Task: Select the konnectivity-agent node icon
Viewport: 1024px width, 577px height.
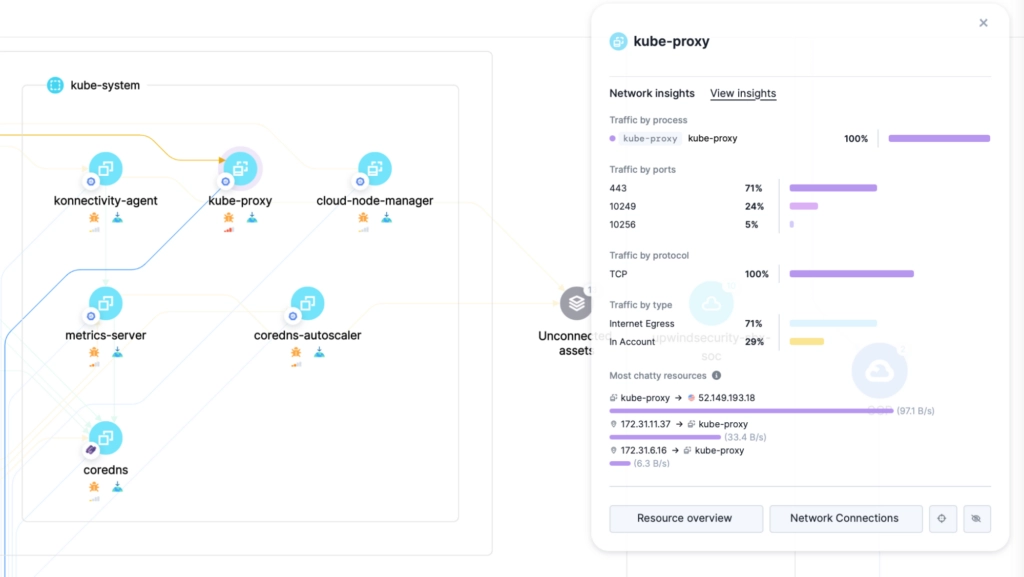Action: [106, 168]
